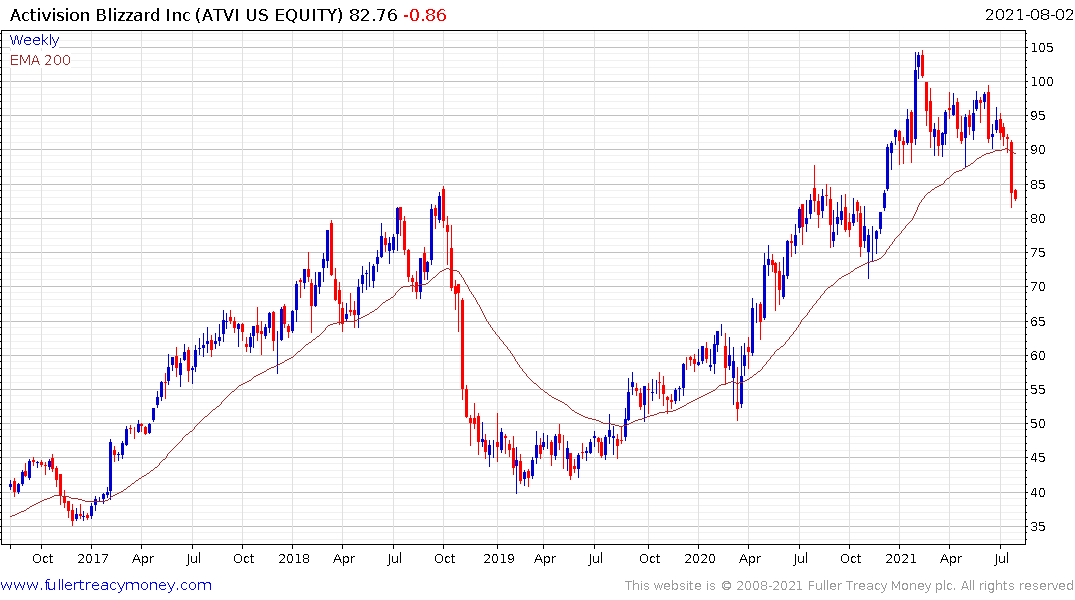The image size is (1075, 600).
Task: Select the 55 price axis label
Action: 1038,389
